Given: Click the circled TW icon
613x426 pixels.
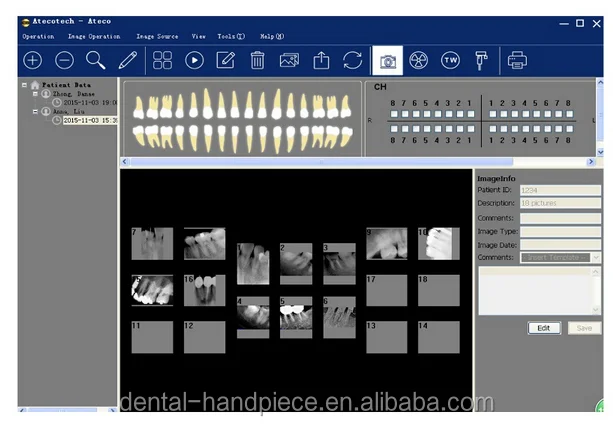Looking at the screenshot, I should tap(450, 61).
